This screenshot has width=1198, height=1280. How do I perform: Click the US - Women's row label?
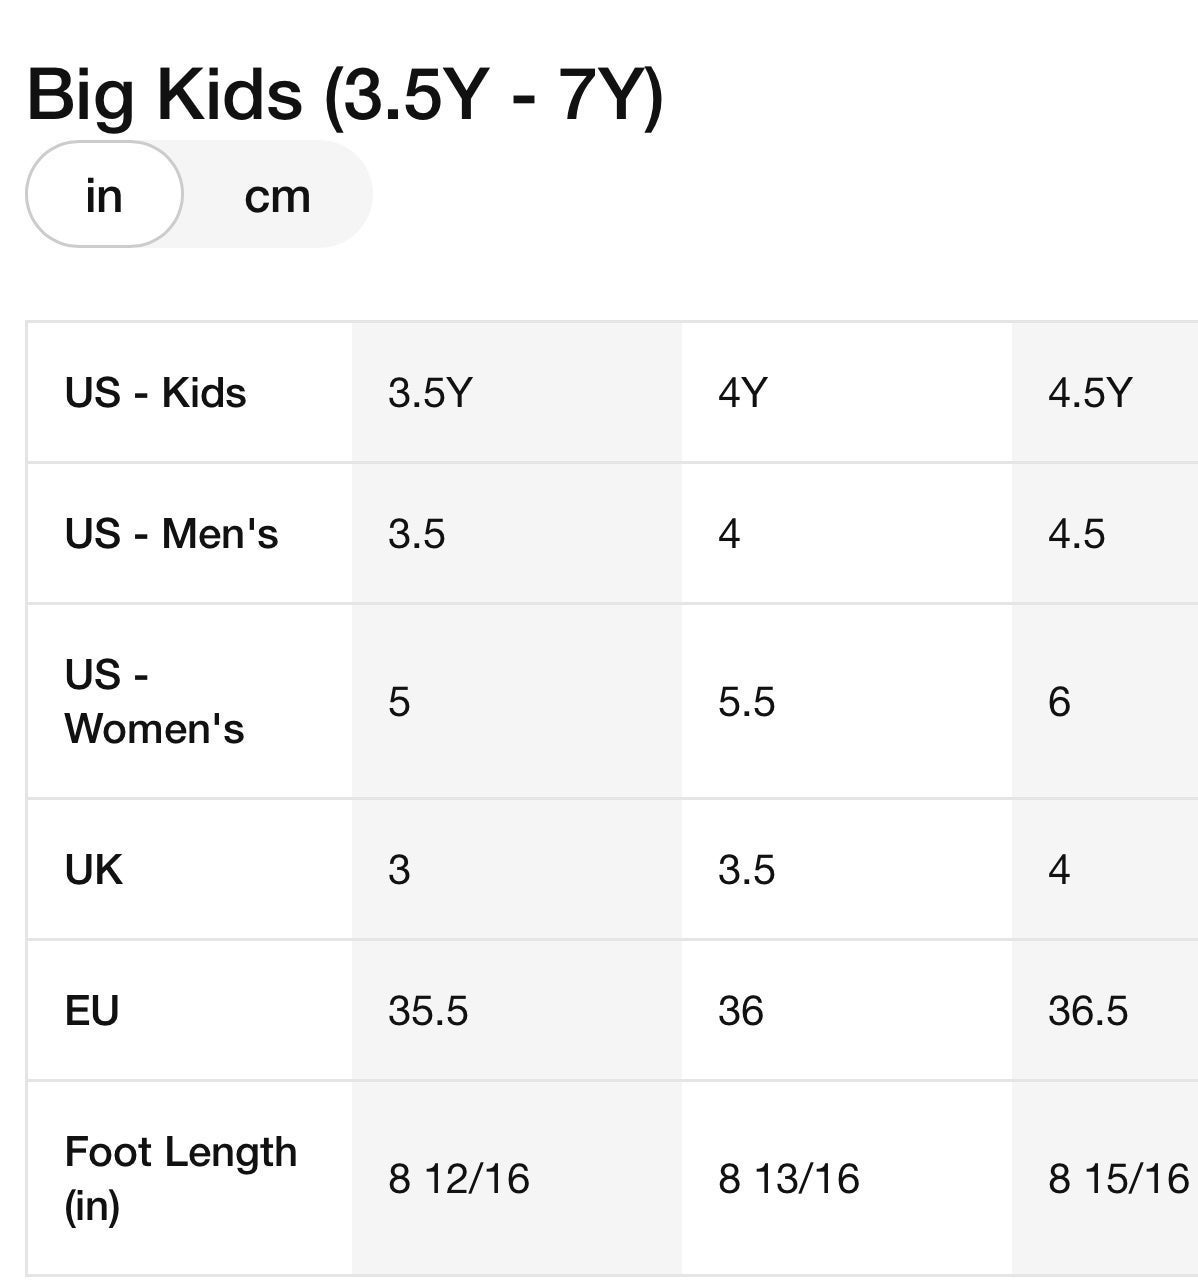pyautogui.click(x=154, y=701)
